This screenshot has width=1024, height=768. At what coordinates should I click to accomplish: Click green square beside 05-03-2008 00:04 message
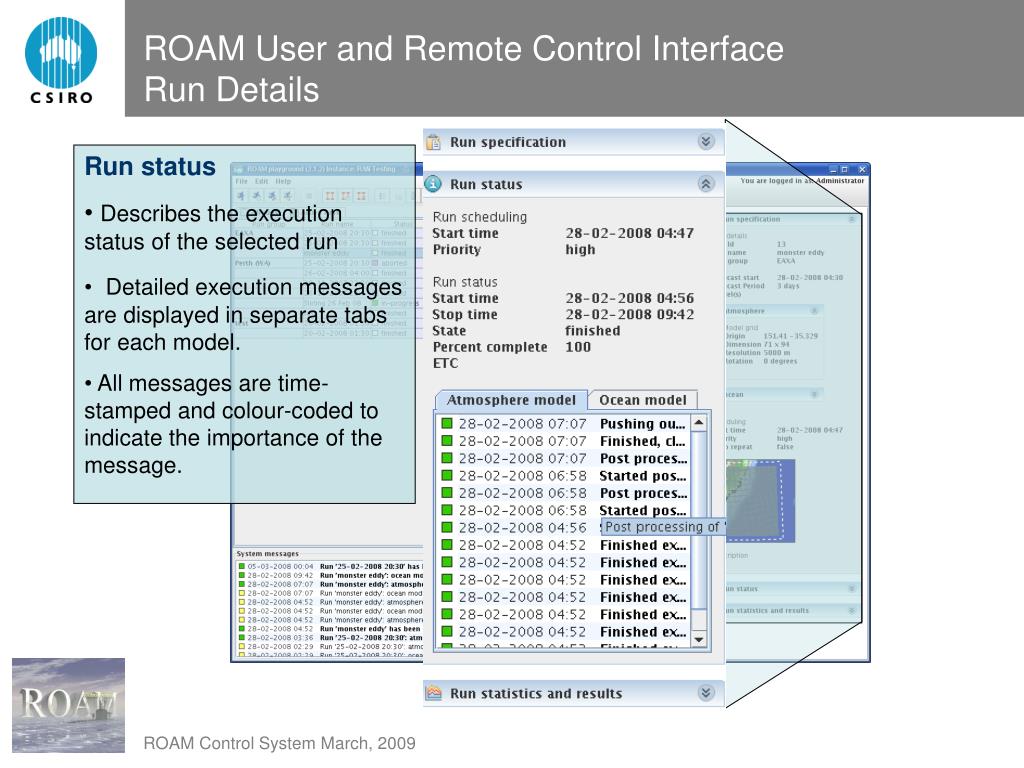point(242,566)
